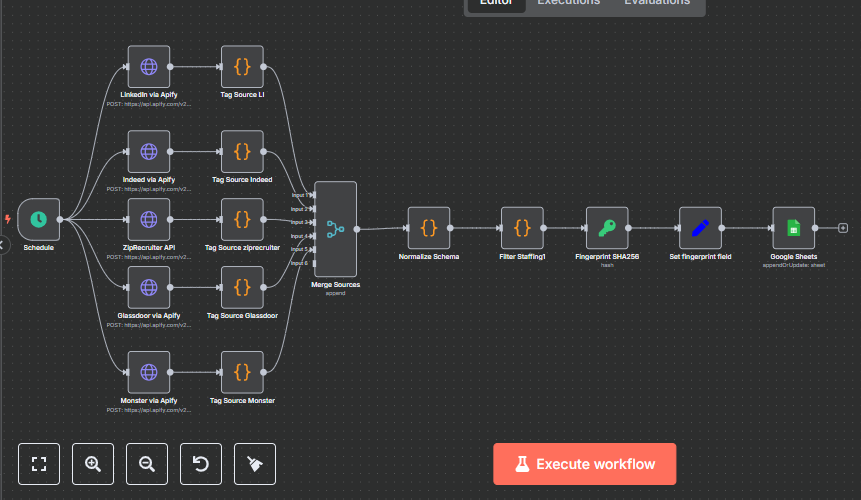The width and height of the screenshot is (861, 500).
Task: Open the Monster via Apify HTTP node
Action: (149, 372)
